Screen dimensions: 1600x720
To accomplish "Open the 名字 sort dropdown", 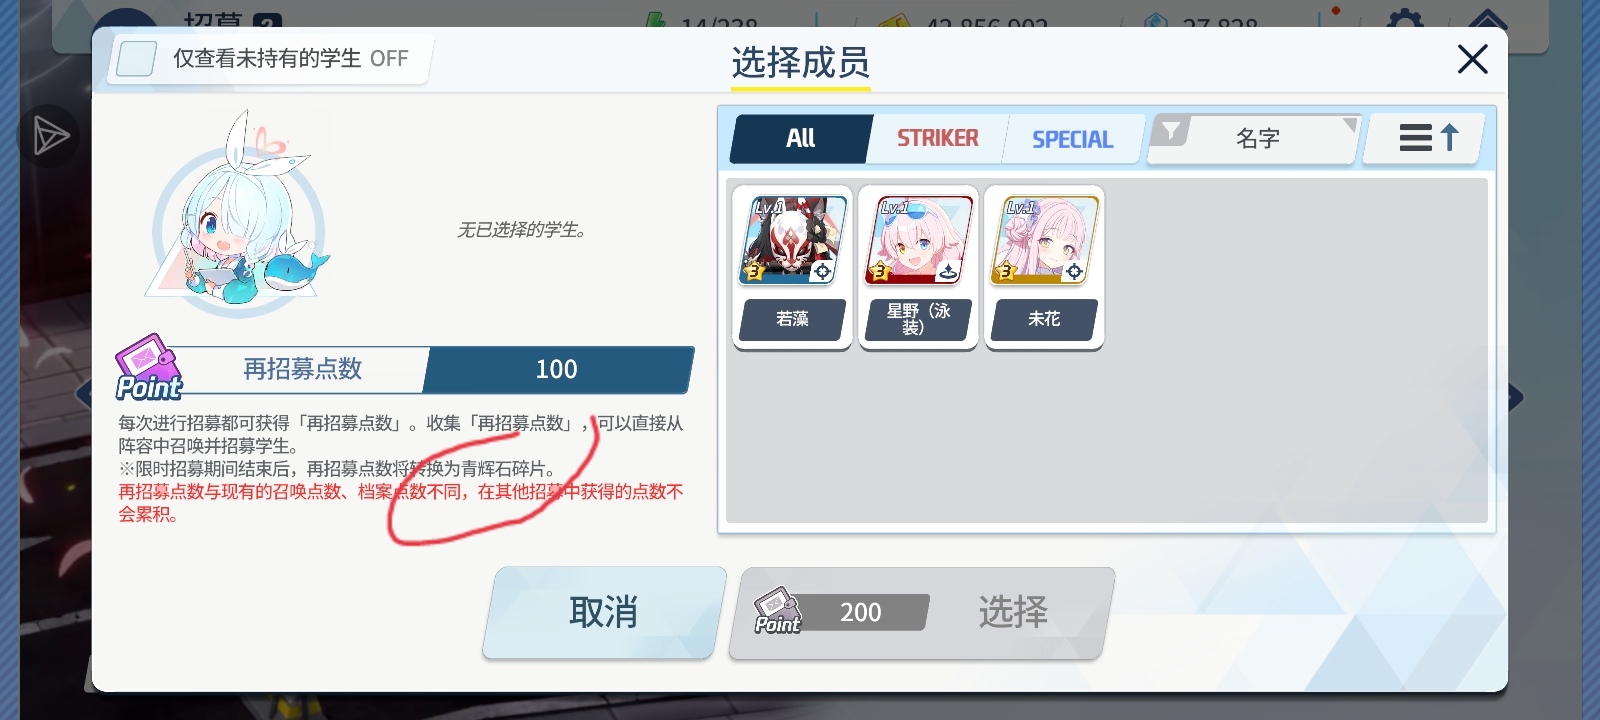I will tap(1256, 139).
